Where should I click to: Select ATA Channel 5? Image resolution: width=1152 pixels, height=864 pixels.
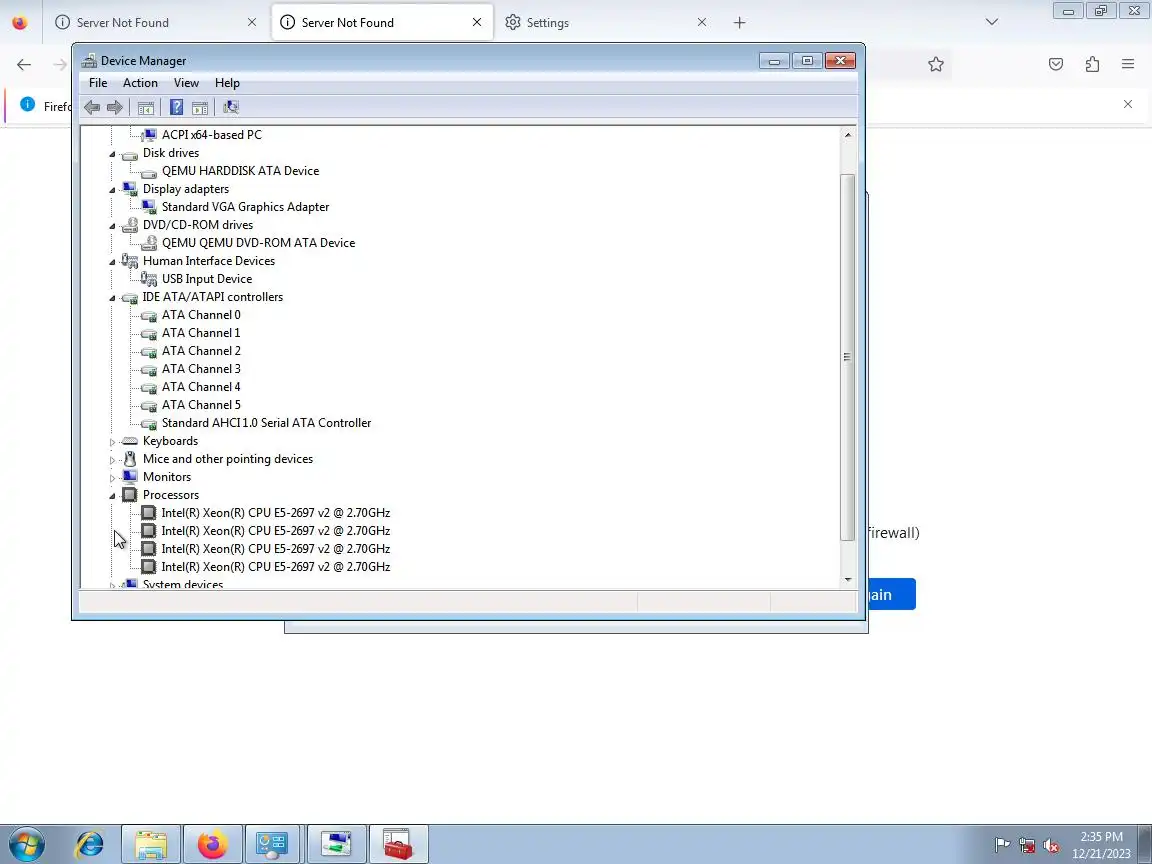201,405
